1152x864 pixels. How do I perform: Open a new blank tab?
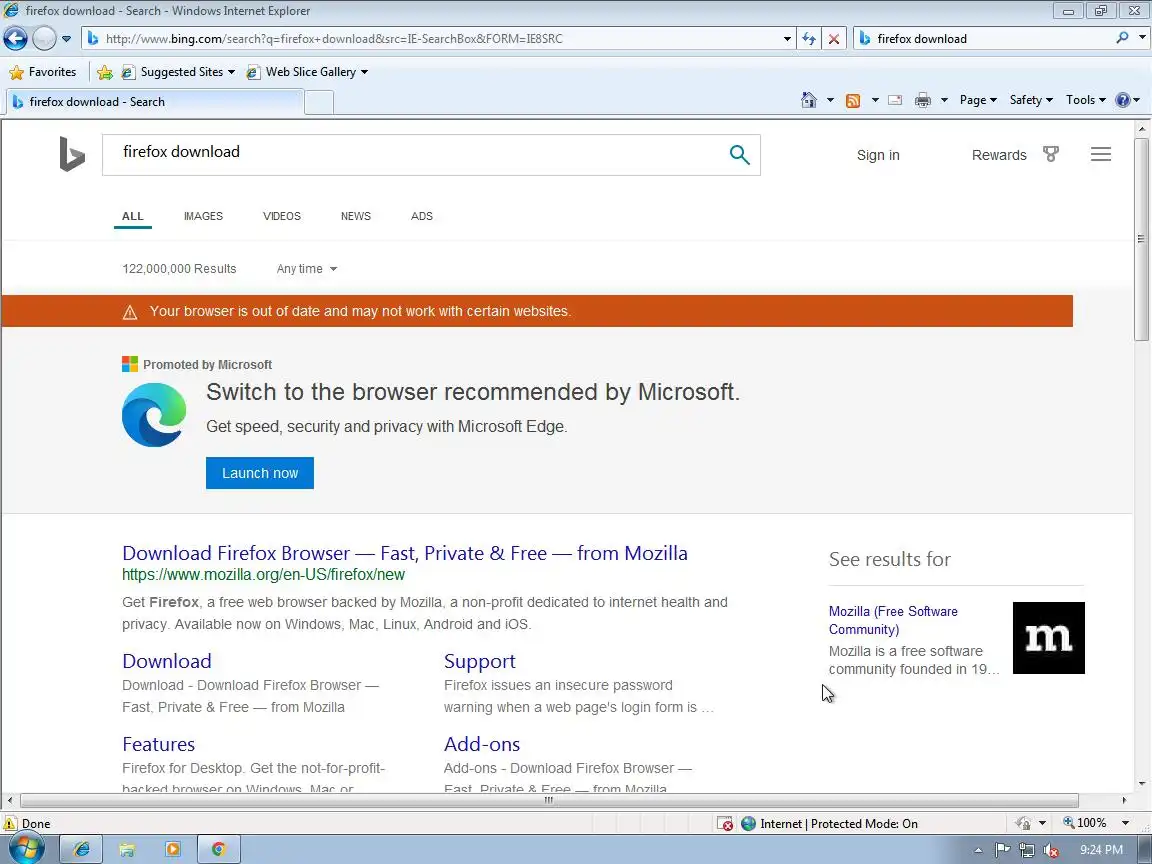tap(319, 102)
